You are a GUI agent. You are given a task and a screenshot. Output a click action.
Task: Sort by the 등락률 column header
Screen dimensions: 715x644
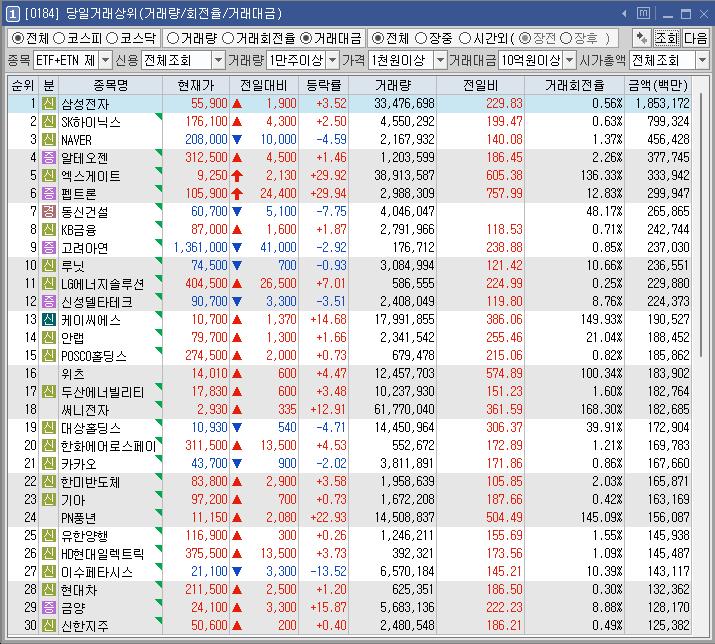323,85
